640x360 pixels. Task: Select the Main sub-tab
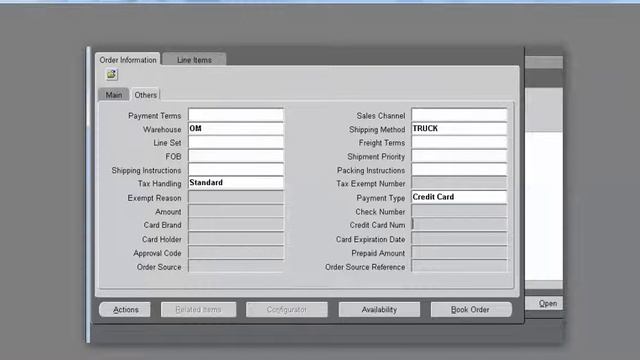113,95
